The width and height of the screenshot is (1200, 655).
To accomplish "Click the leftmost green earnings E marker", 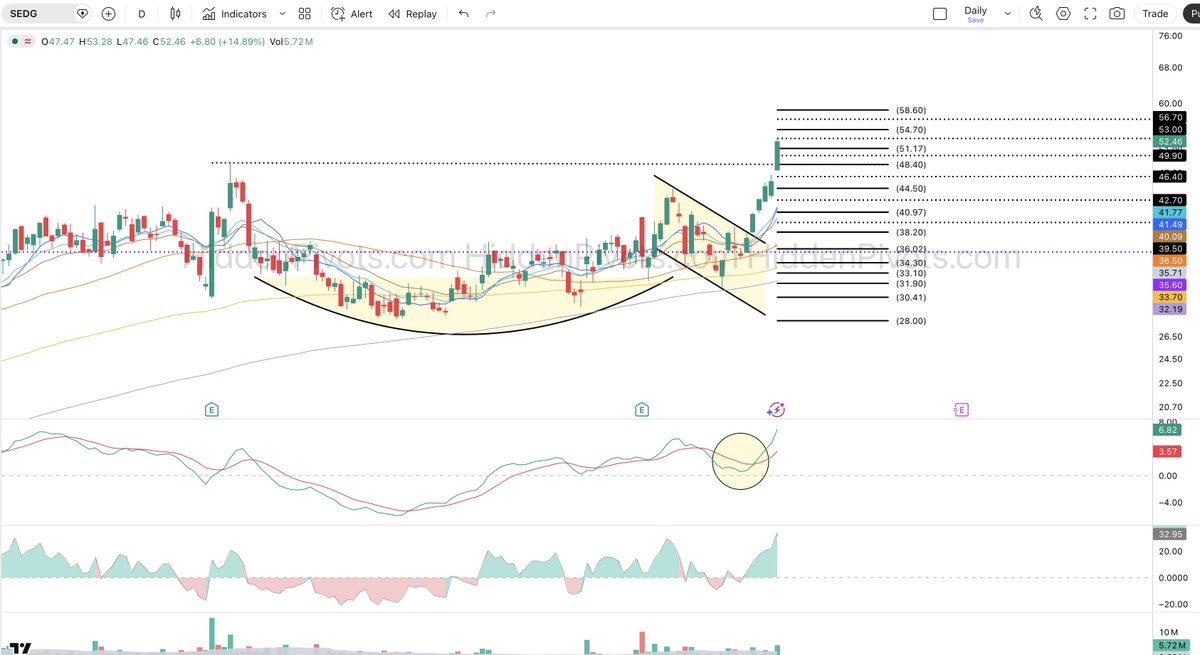I will (211, 409).
